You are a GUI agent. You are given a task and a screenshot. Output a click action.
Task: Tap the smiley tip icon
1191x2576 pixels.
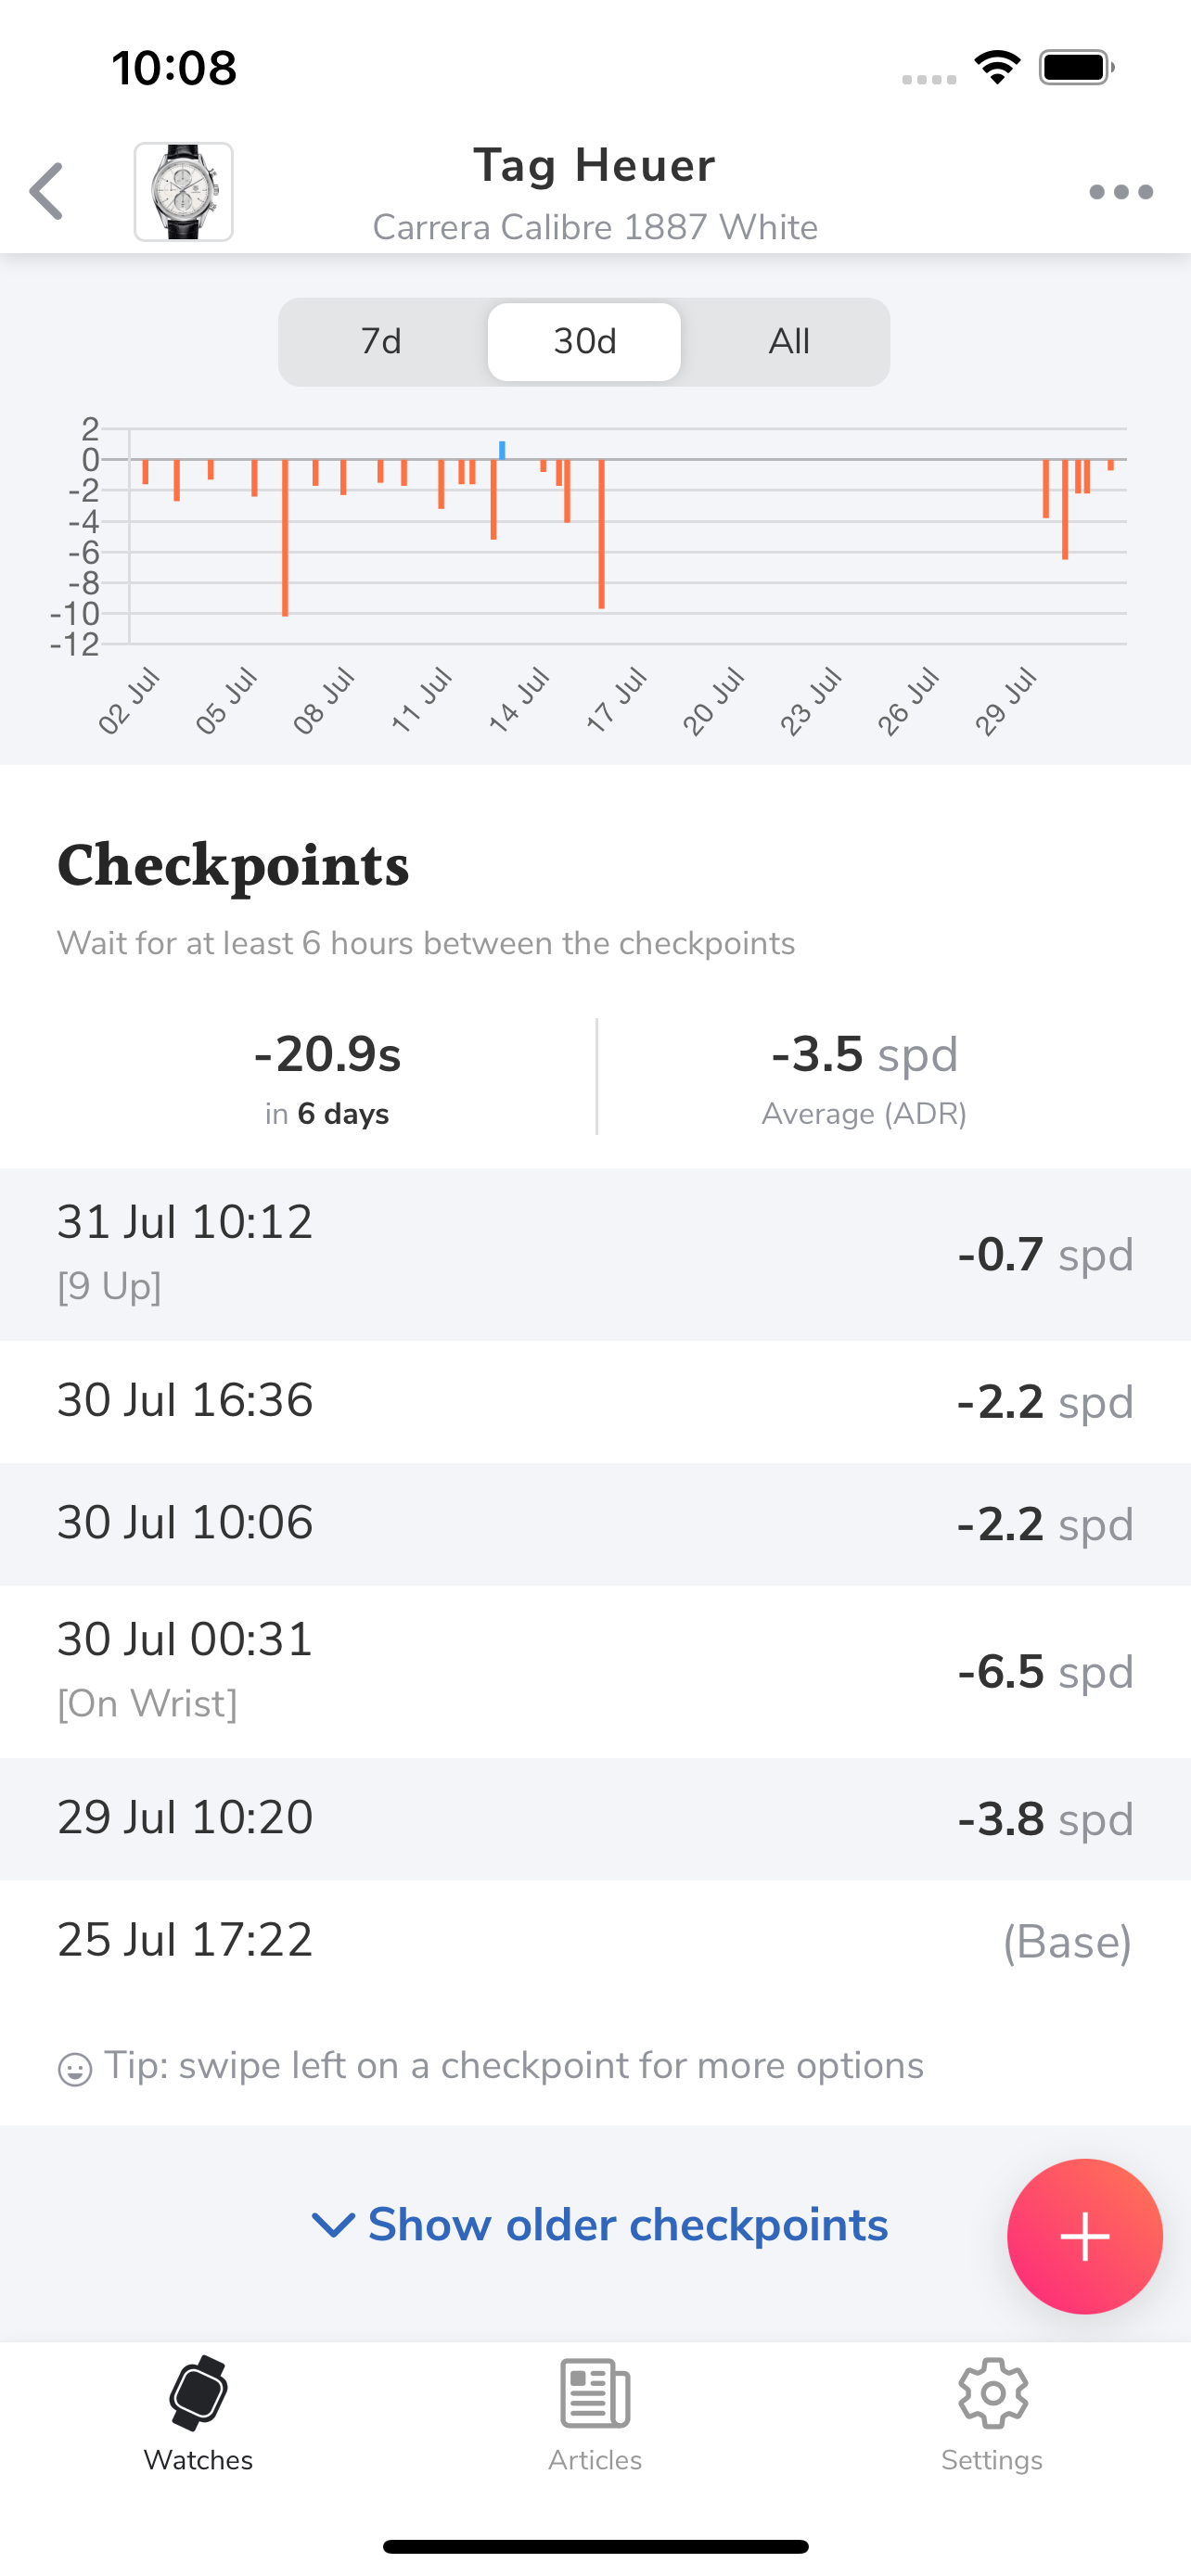coord(75,2068)
